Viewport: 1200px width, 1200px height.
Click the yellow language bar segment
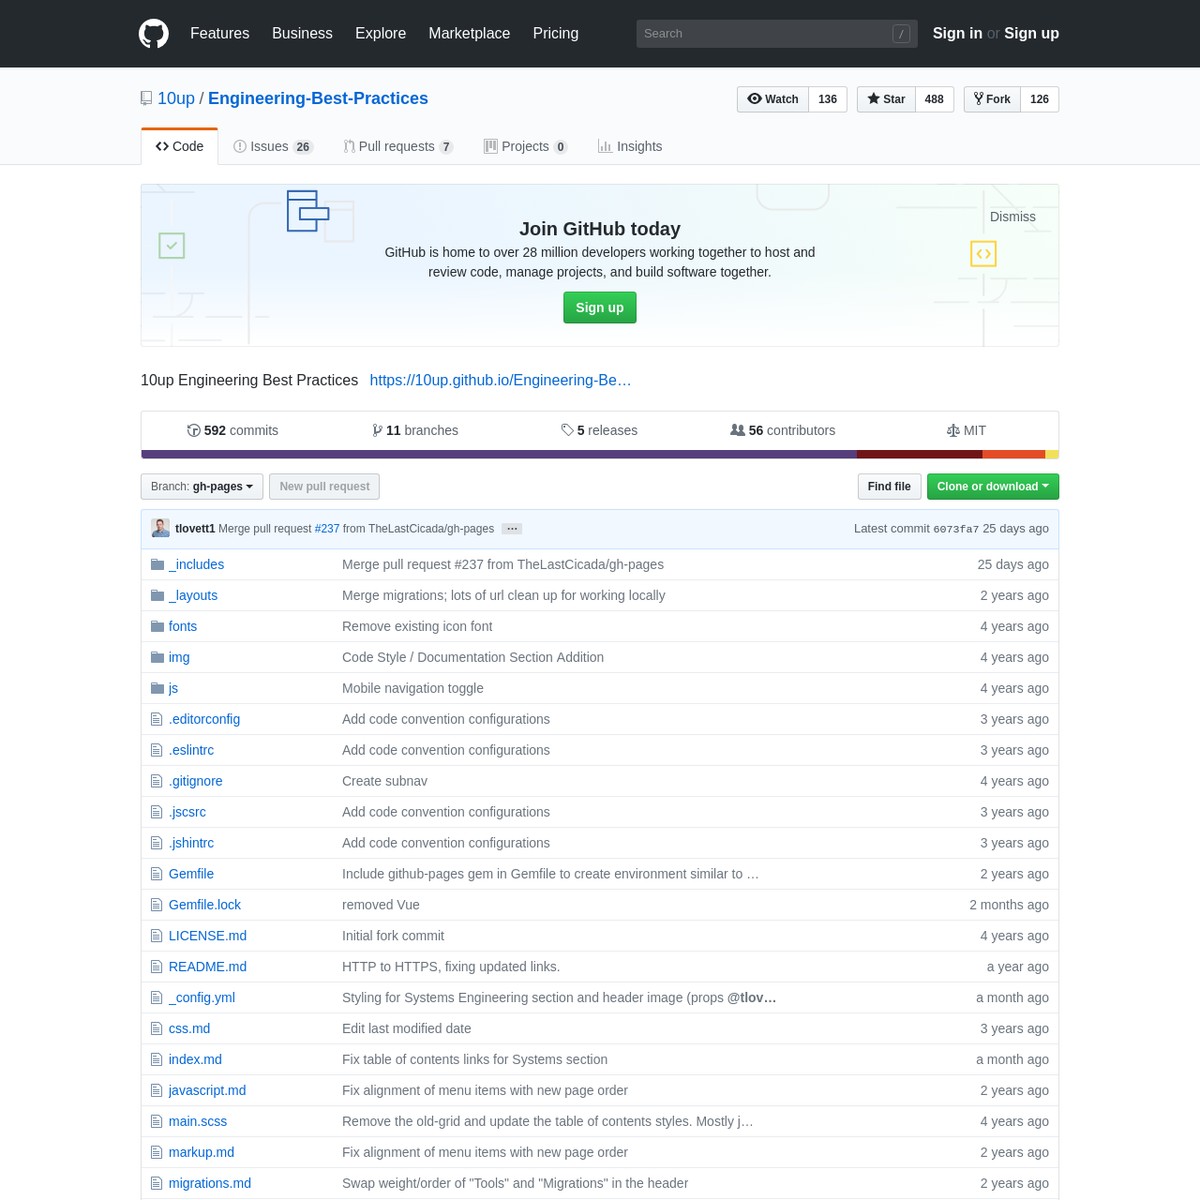[x=1052, y=454]
